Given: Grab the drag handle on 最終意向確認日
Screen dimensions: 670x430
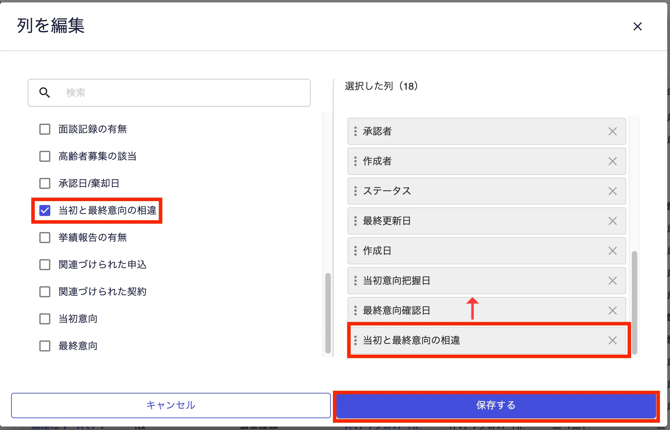Looking at the screenshot, I should click(355, 311).
